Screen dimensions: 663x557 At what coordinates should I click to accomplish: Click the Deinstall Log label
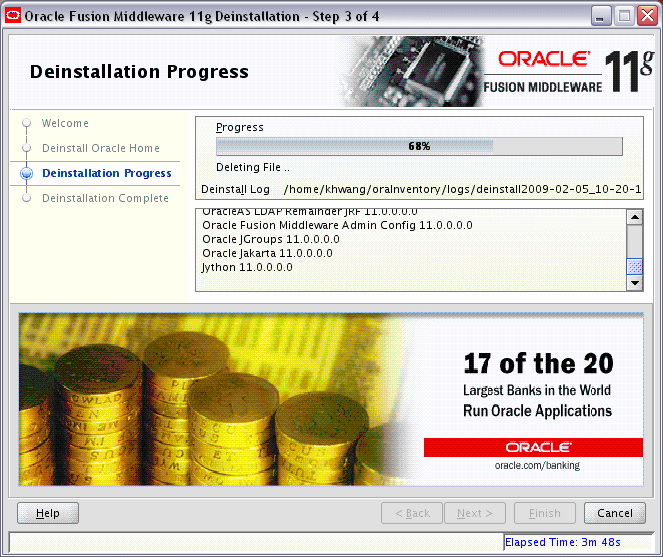coord(235,189)
